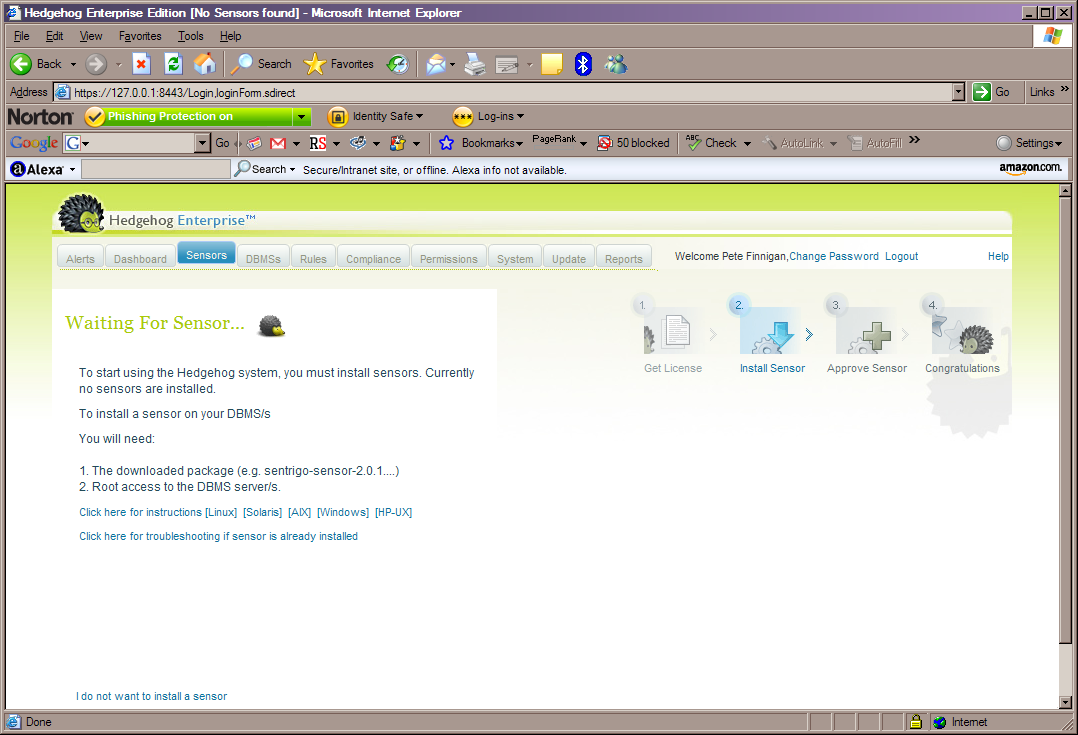Image resolution: width=1078 pixels, height=735 pixels.
Task: Switch to the Permissions tab
Action: [x=448, y=259]
